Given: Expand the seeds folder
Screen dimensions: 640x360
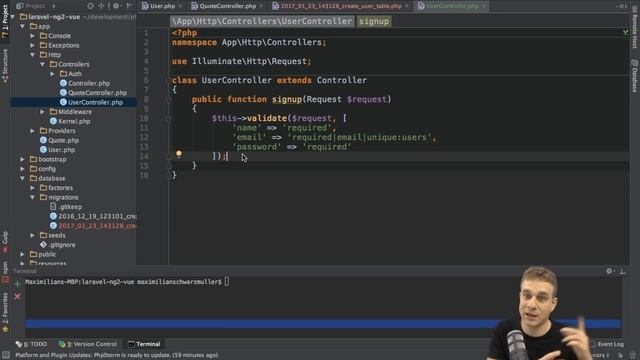Looking at the screenshot, I should tap(33, 235).
